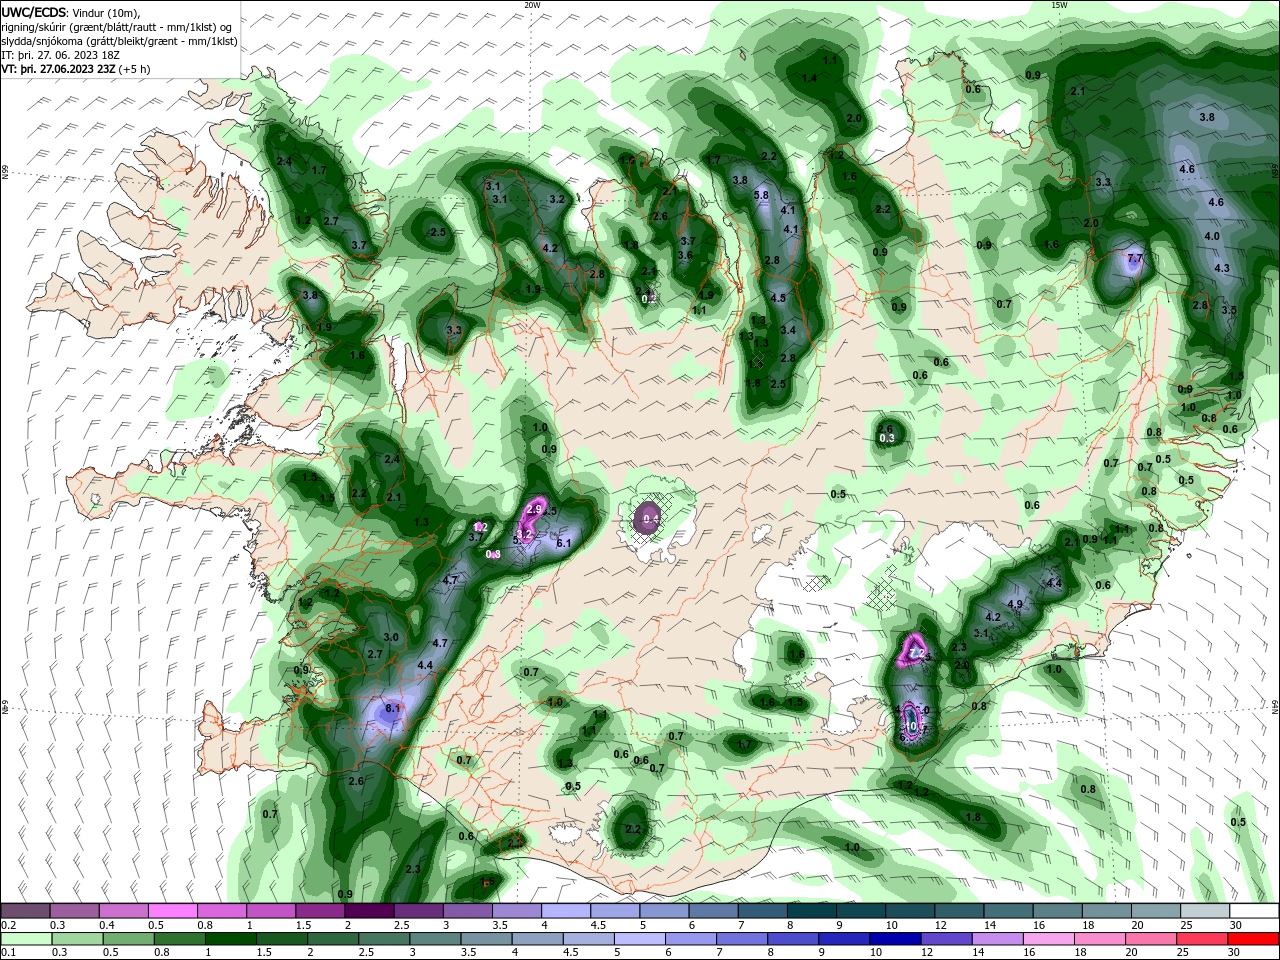Click the 20W longitude label

point(532,5)
